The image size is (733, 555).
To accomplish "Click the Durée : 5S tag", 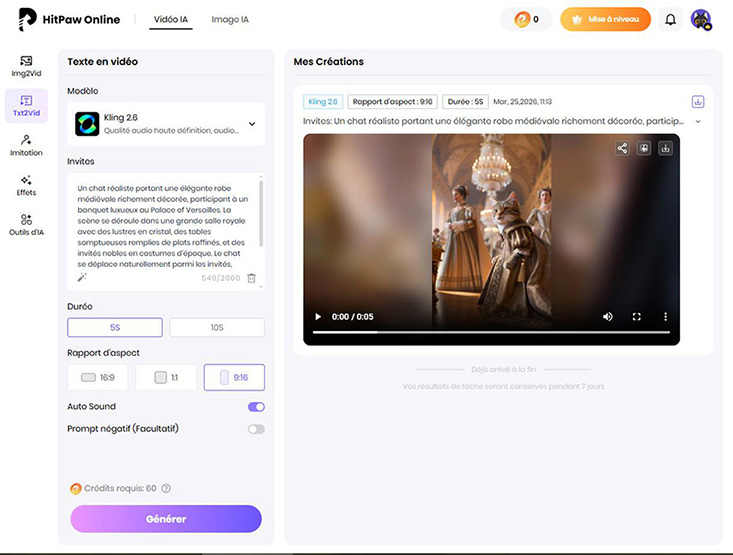I will point(465,101).
